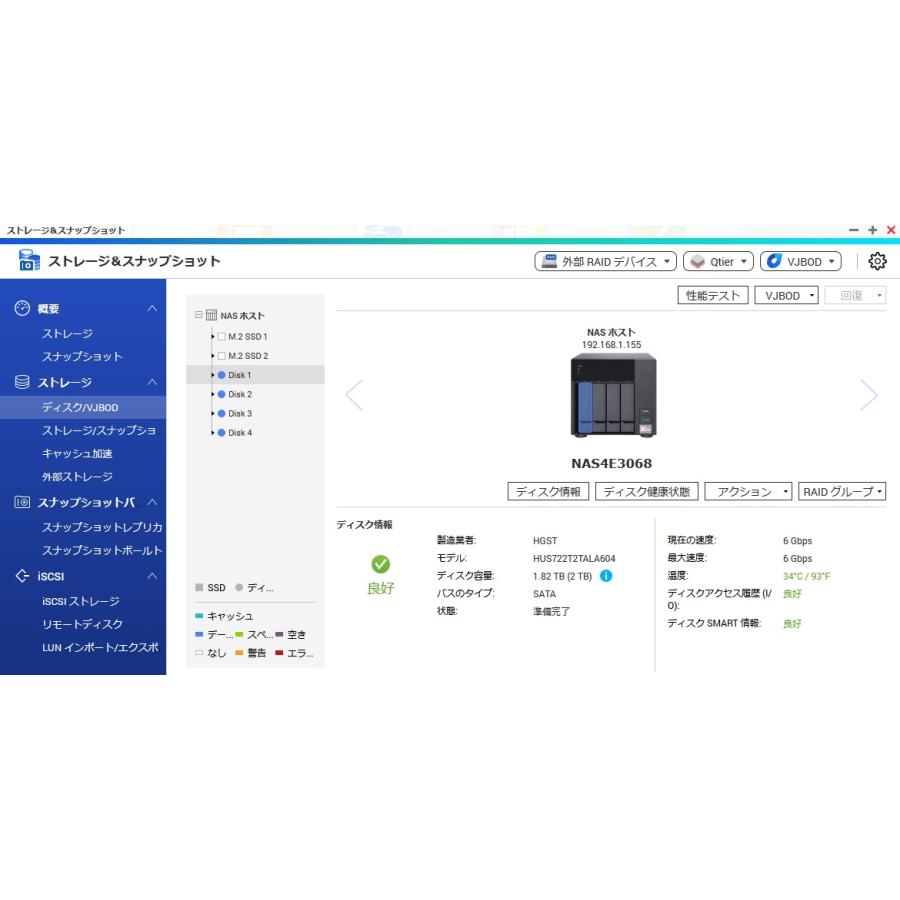Open ストレージ under the 概要 section
This screenshot has width=900, height=900.
tap(67, 333)
